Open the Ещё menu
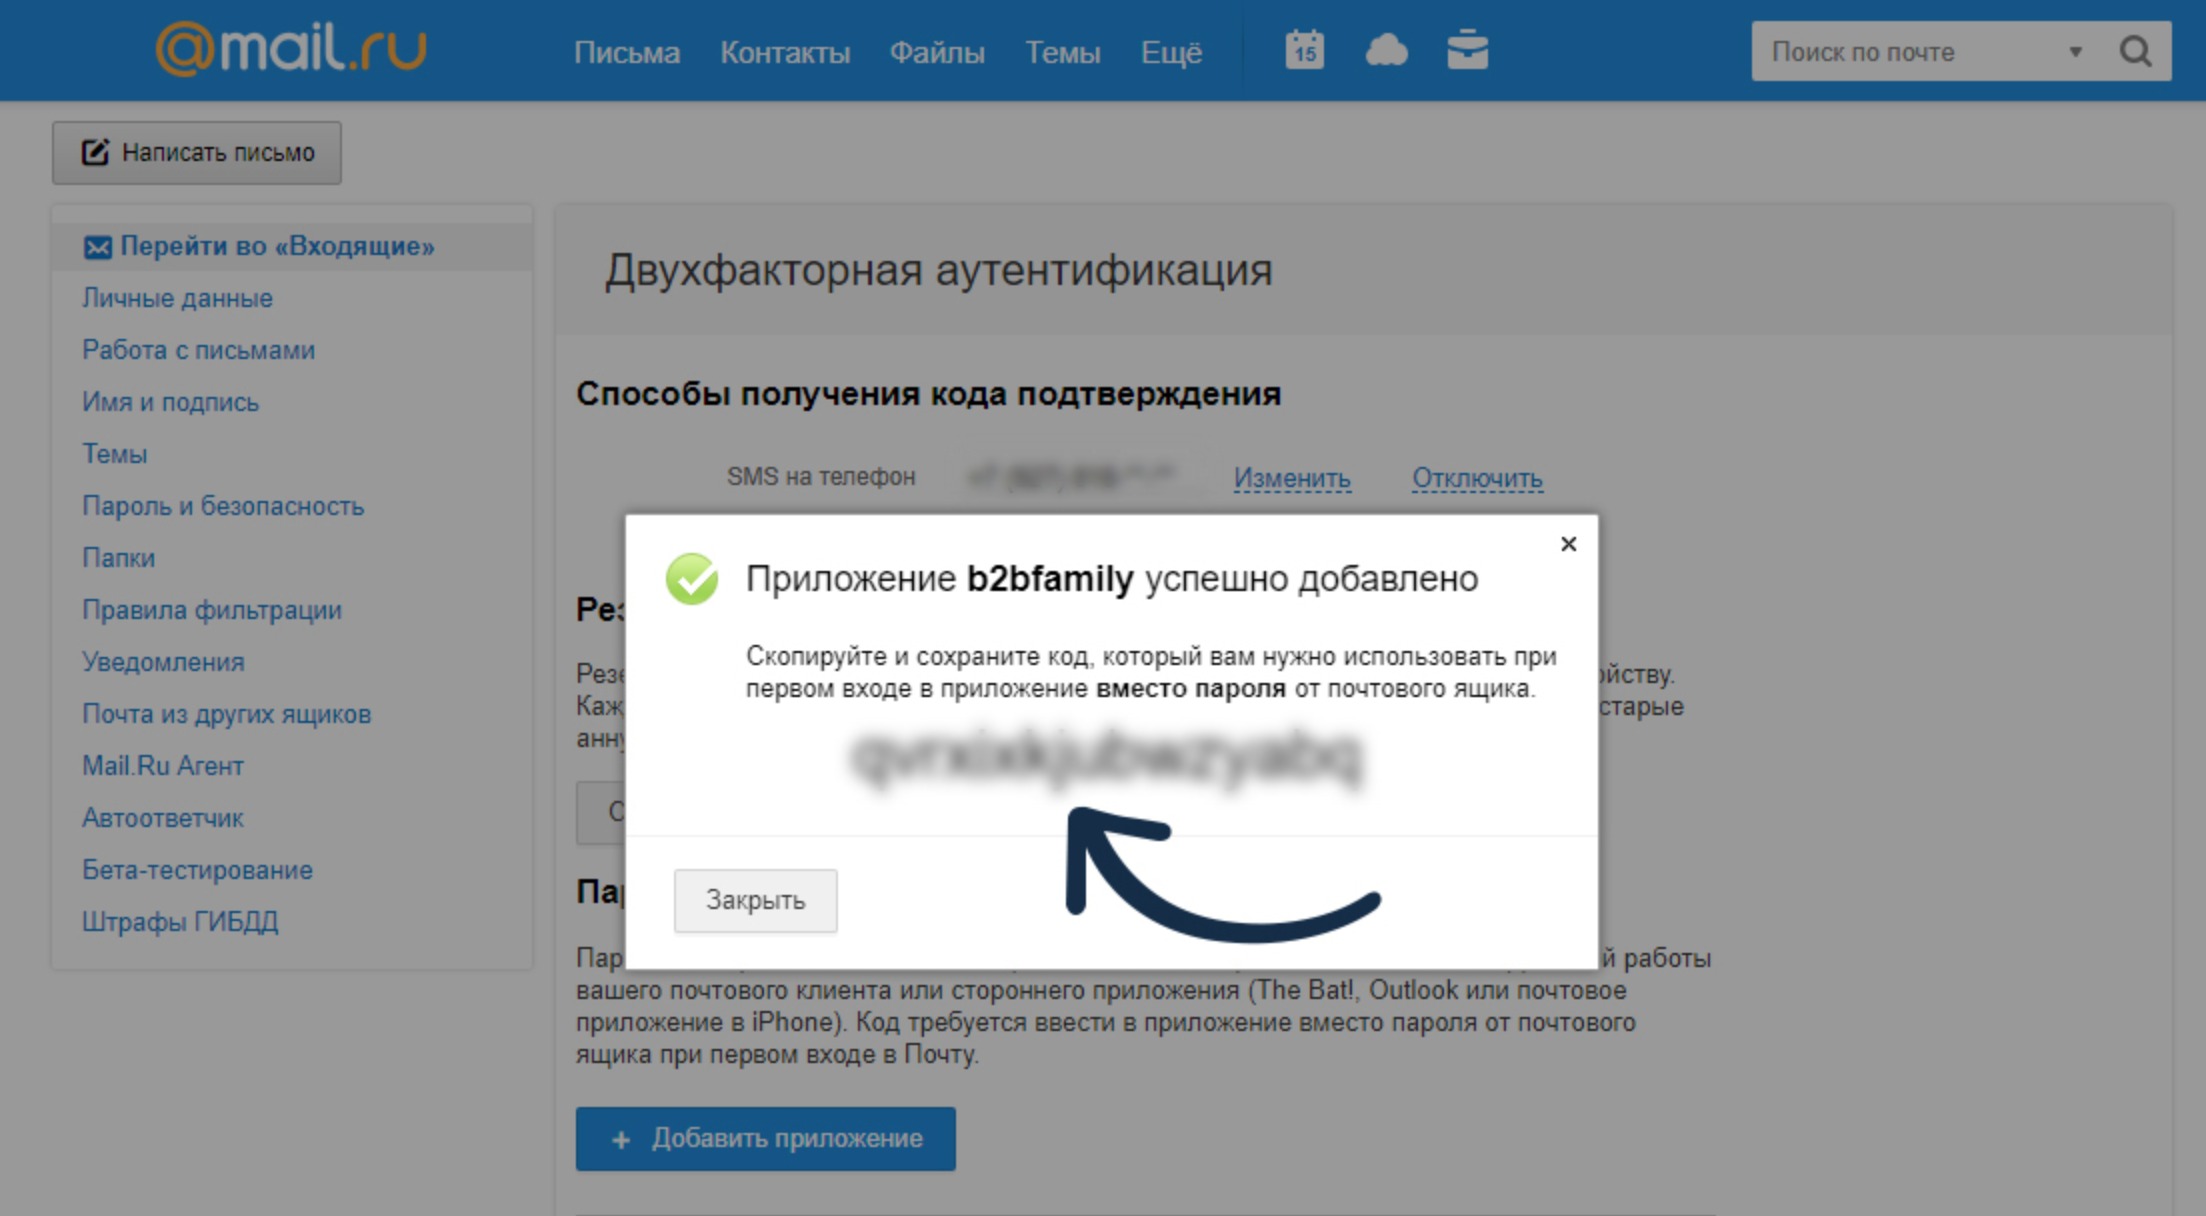The image size is (2206, 1216). tap(1171, 52)
